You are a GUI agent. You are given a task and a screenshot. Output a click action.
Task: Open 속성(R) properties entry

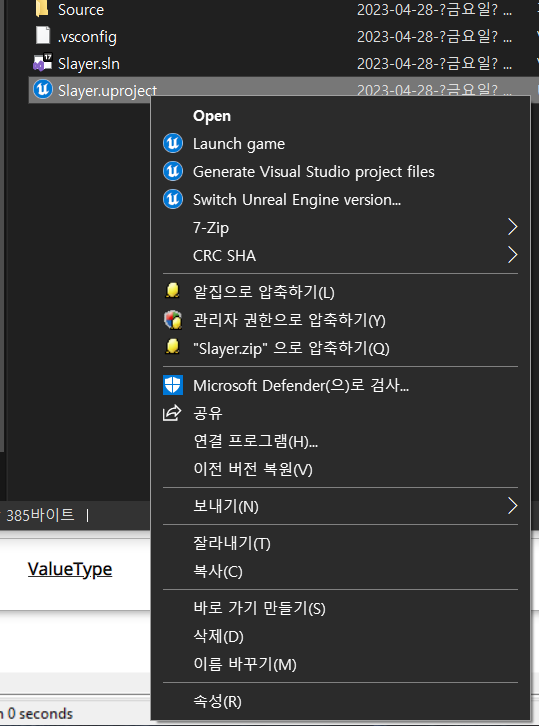[x=340, y=701]
